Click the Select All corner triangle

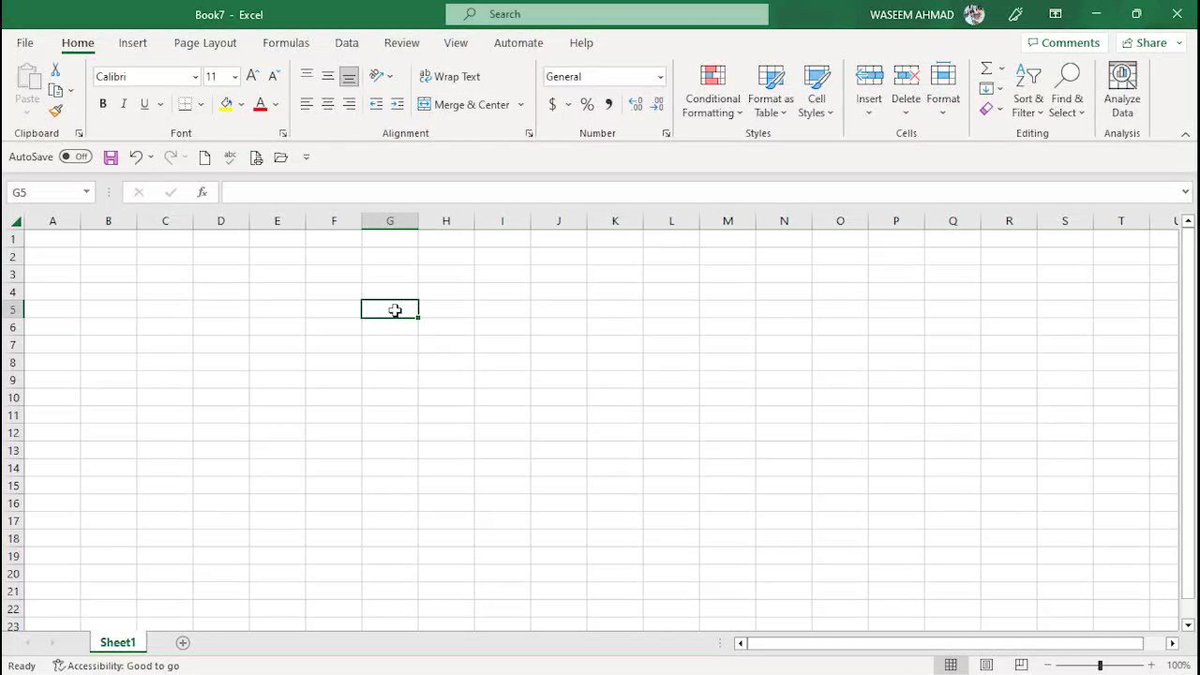pos(16,222)
